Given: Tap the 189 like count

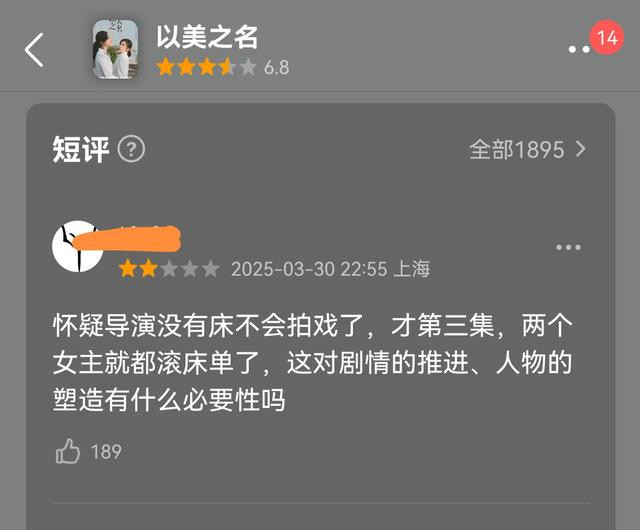Looking at the screenshot, I should (106, 452).
